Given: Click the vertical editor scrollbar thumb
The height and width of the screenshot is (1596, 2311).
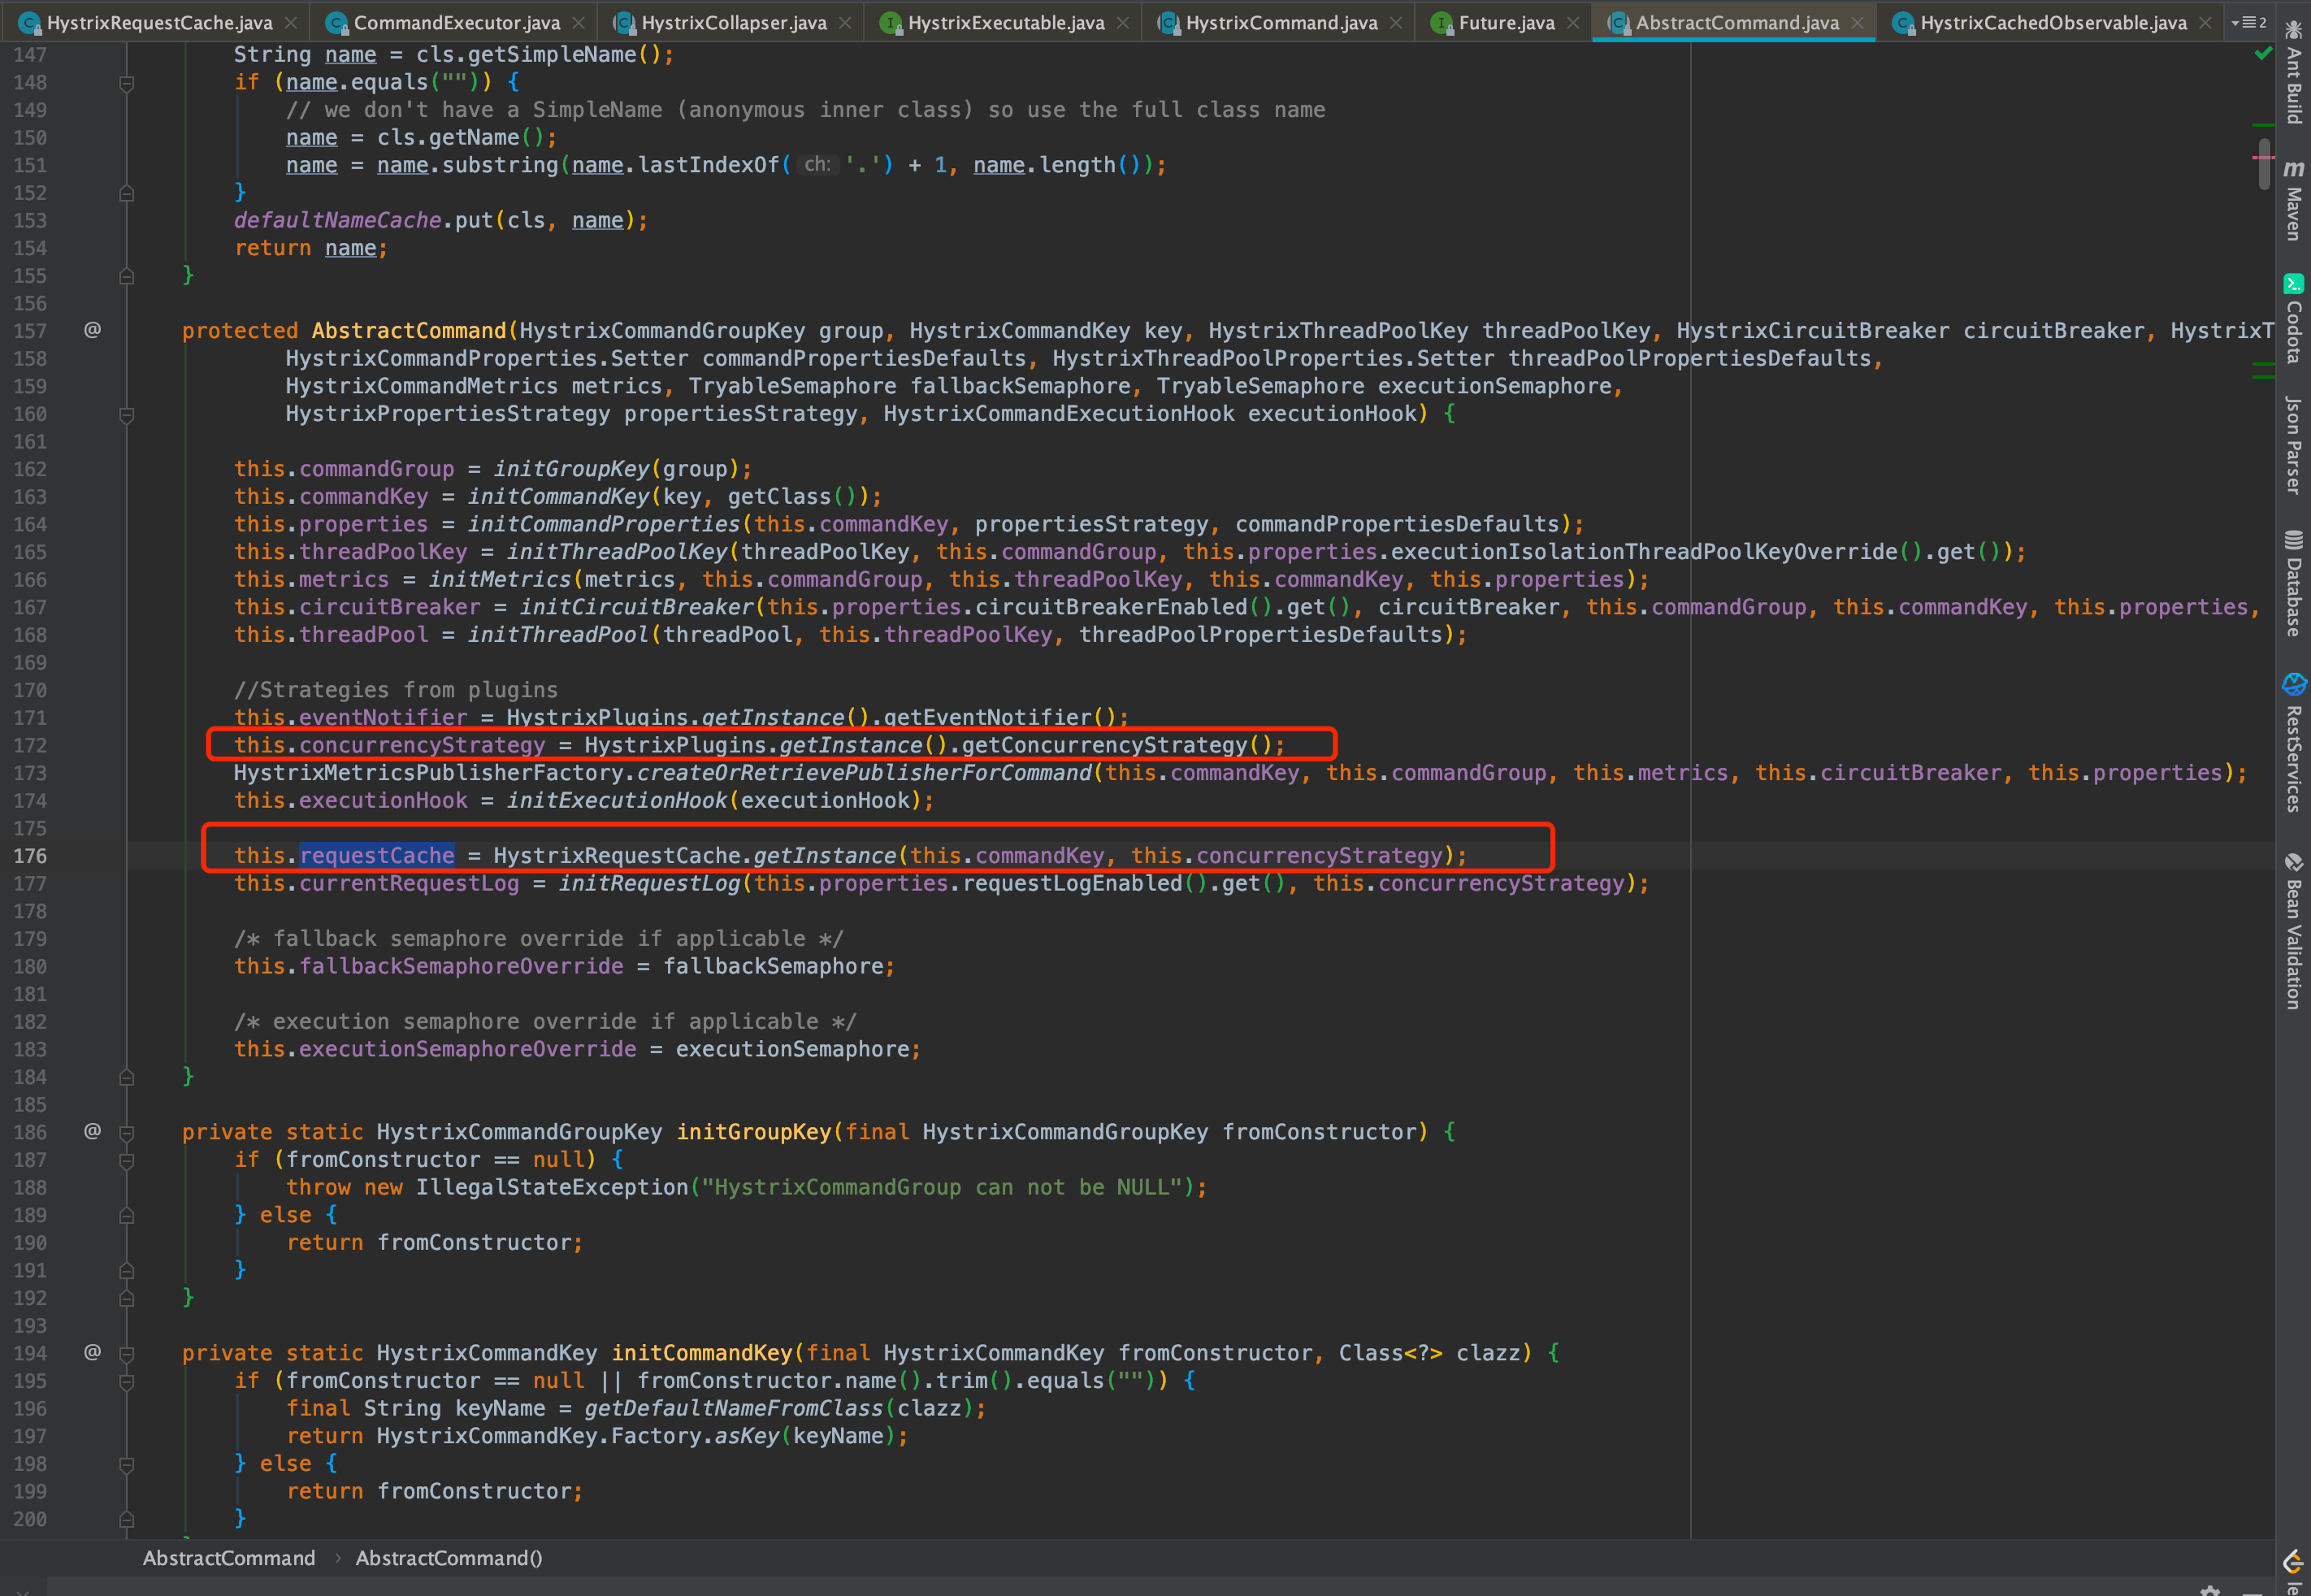Looking at the screenshot, I should pyautogui.click(x=2264, y=165).
